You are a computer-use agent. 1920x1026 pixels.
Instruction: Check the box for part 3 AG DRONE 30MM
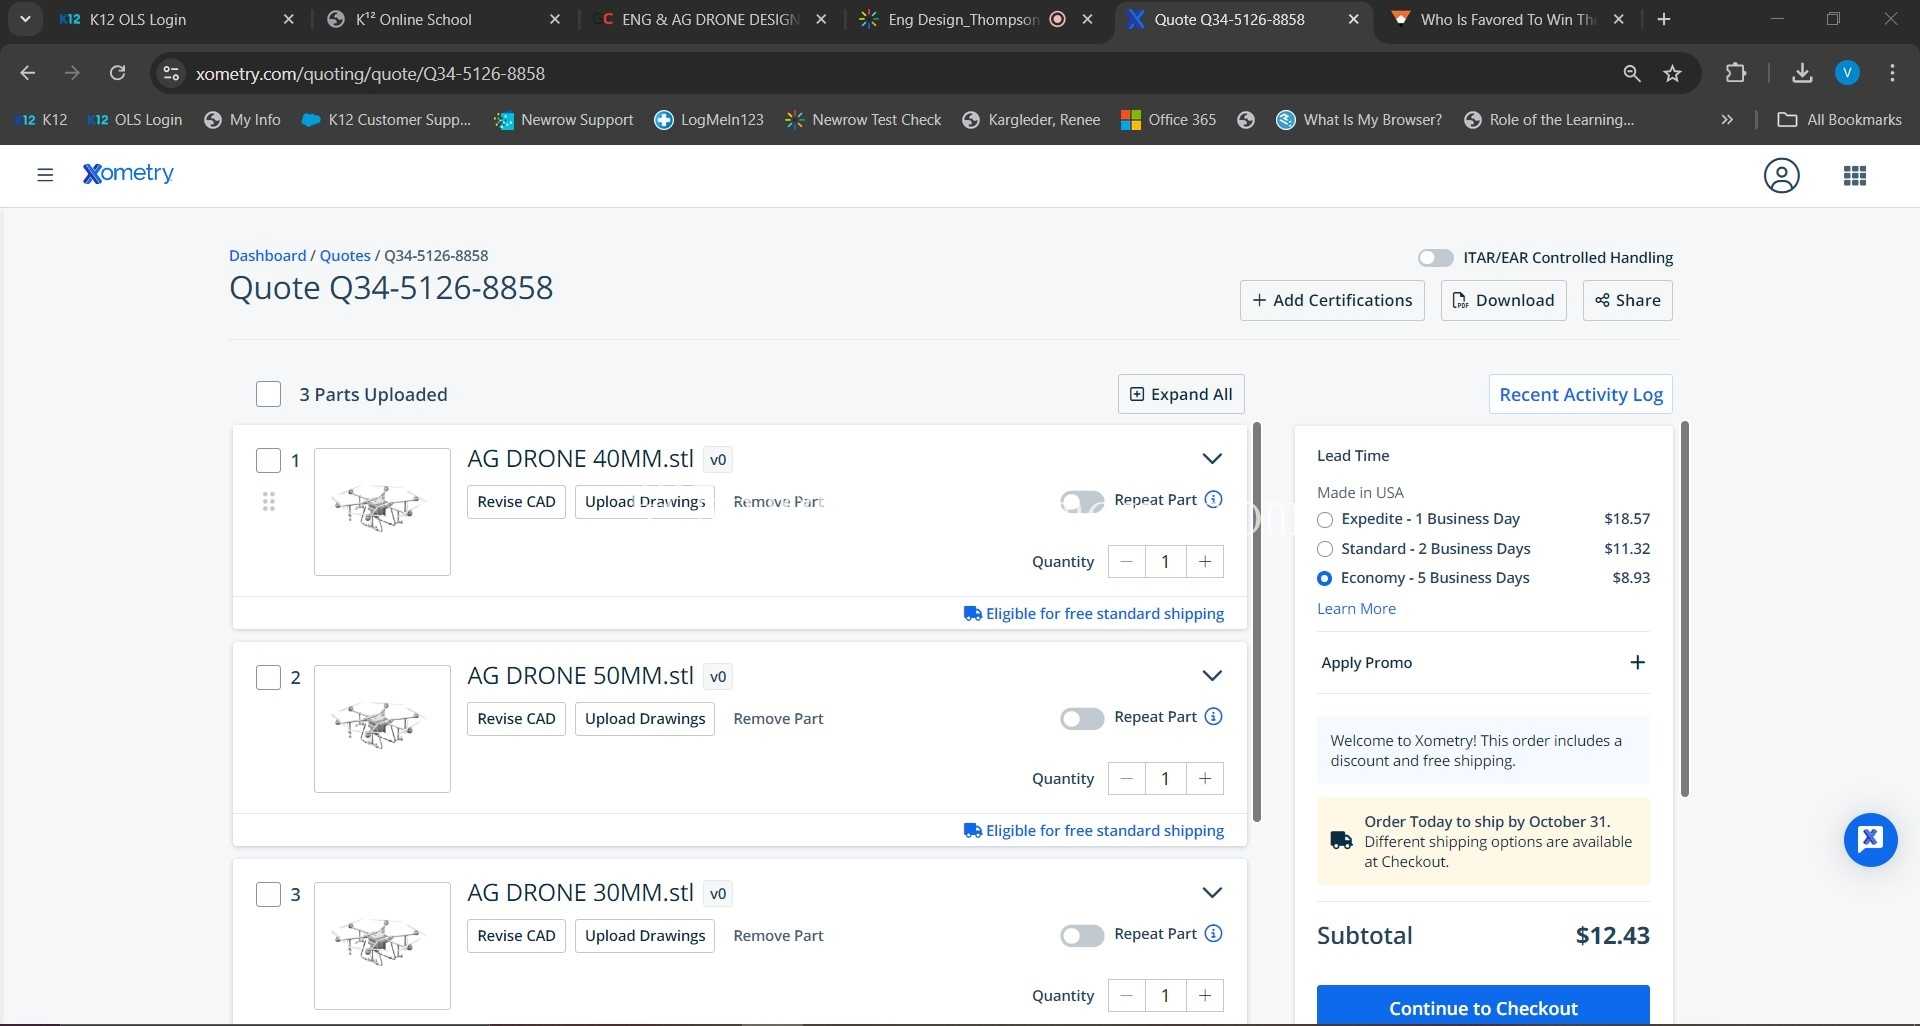(268, 894)
